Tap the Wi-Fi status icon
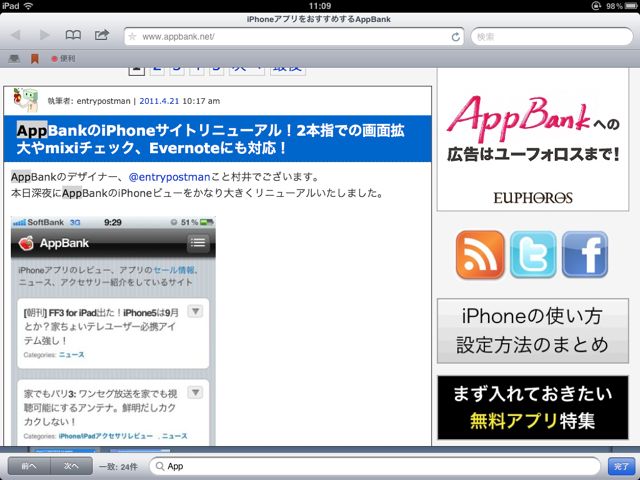 pos(29,6)
